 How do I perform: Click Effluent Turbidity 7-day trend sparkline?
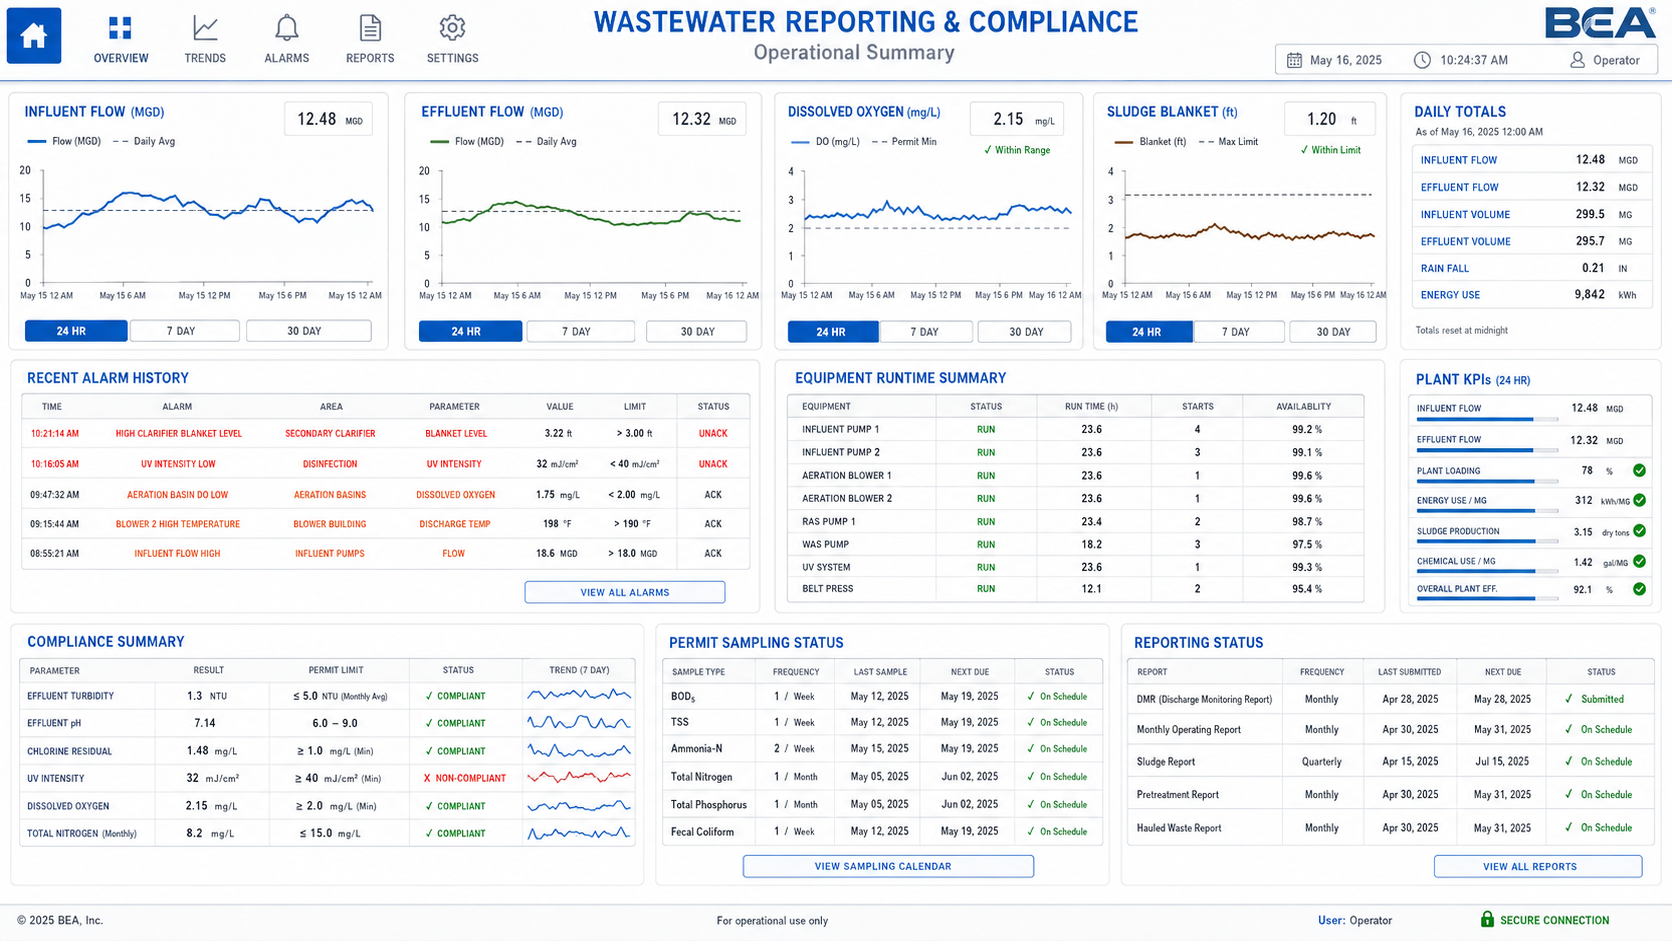tap(579, 695)
